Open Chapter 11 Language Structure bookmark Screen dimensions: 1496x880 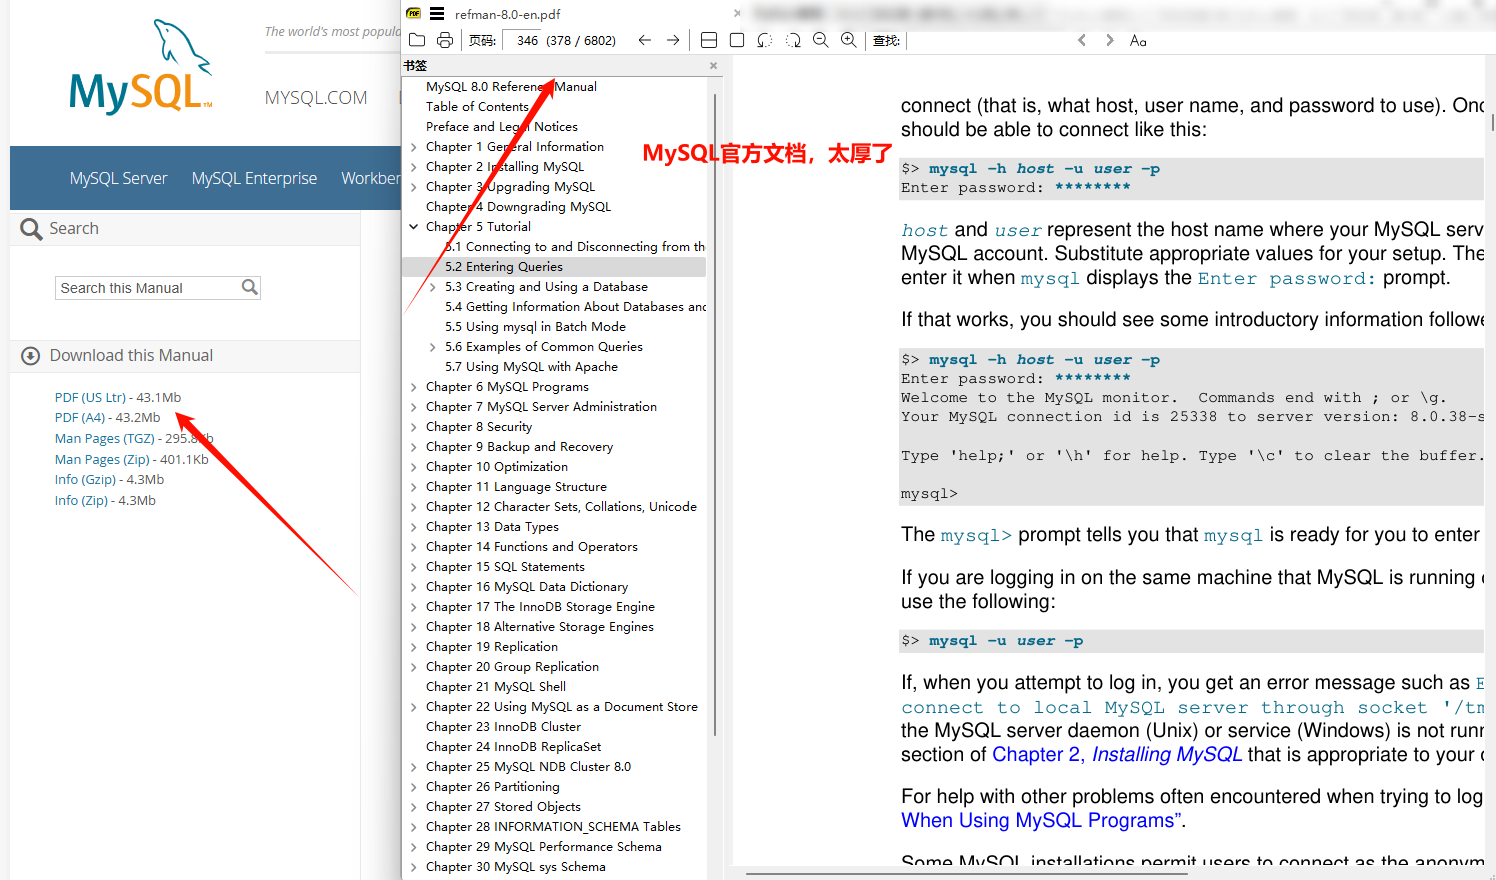click(x=516, y=487)
